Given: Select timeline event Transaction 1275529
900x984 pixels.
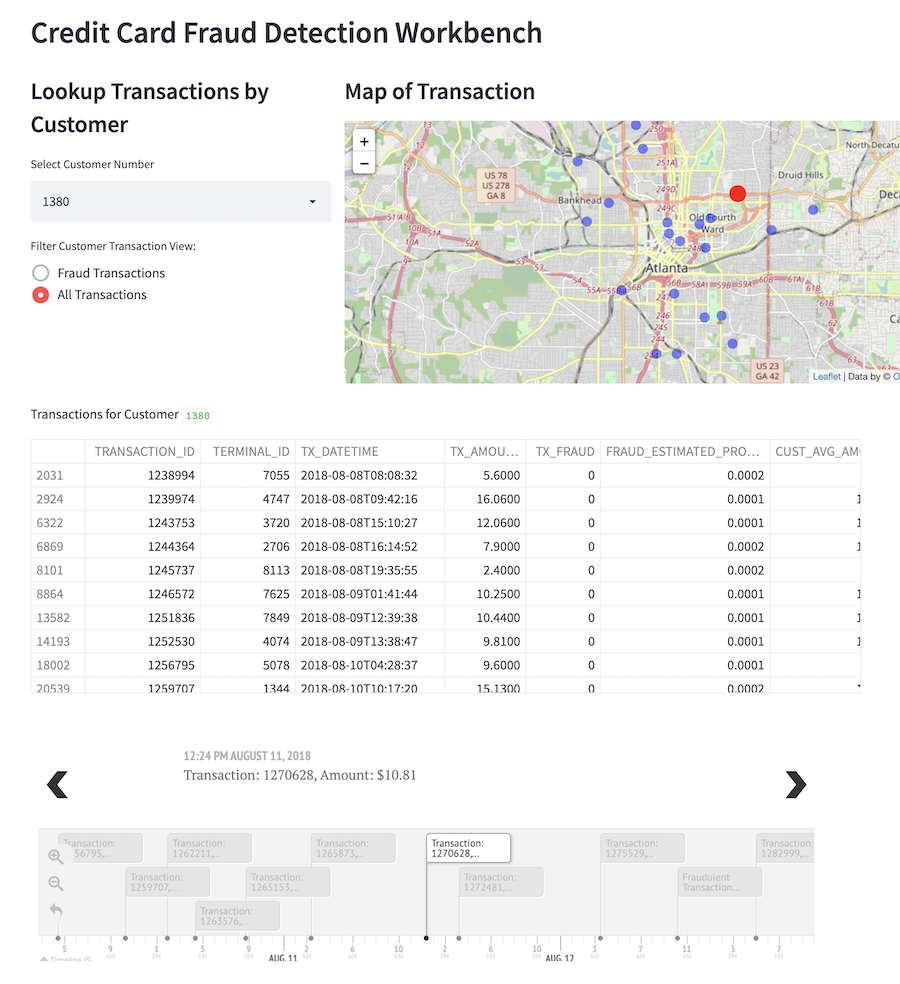Looking at the screenshot, I should pos(643,848).
